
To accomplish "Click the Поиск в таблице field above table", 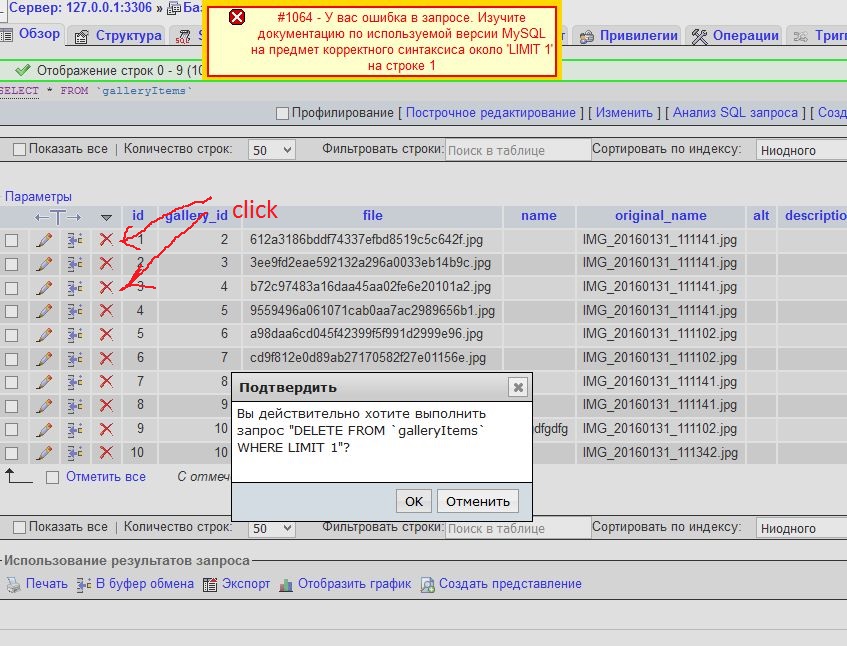I will click(517, 150).
